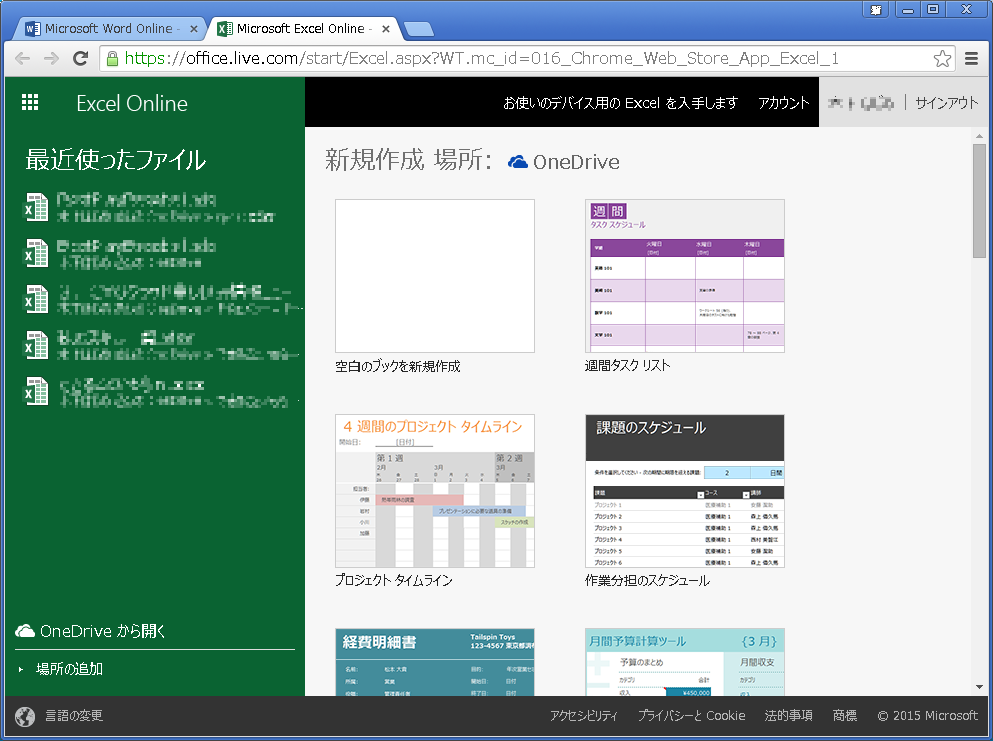
Task: Close the Microsoft Excel Online tab
Action: (x=386, y=28)
